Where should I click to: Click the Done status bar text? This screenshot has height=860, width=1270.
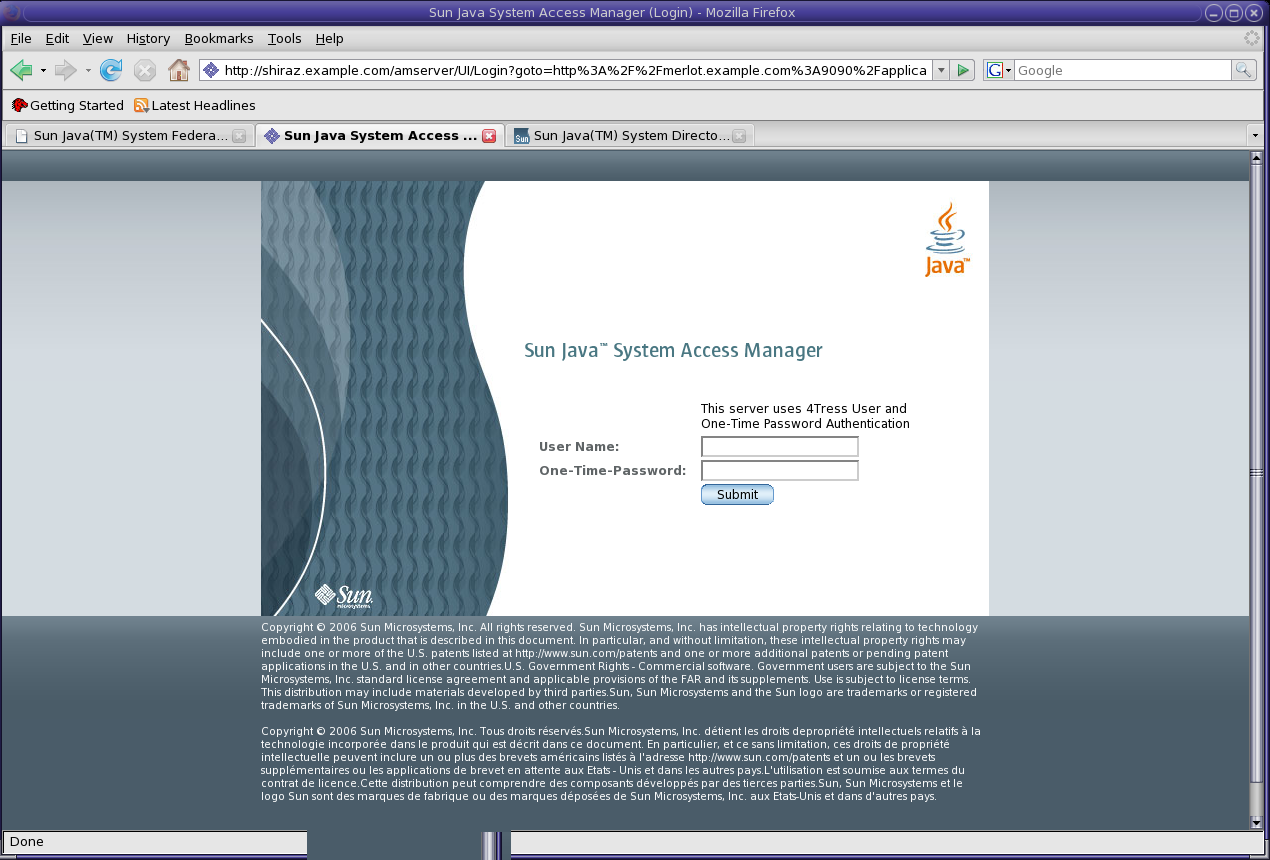27,842
